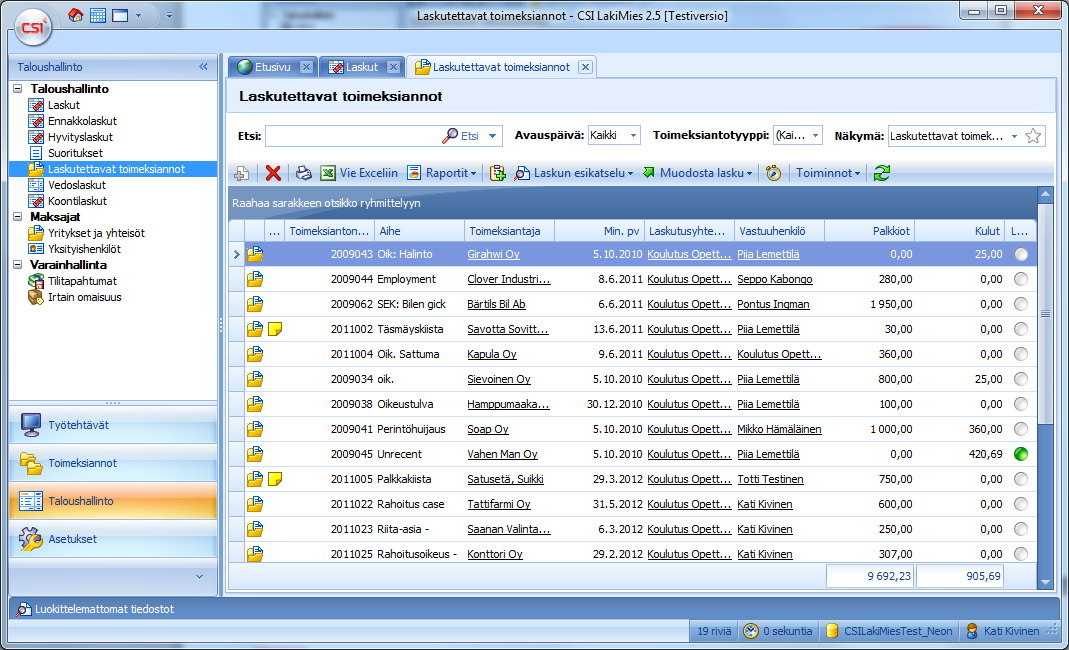1069x650 pixels.
Task: Collapse the left Taloushallinto panel
Action: pyautogui.click(x=203, y=67)
